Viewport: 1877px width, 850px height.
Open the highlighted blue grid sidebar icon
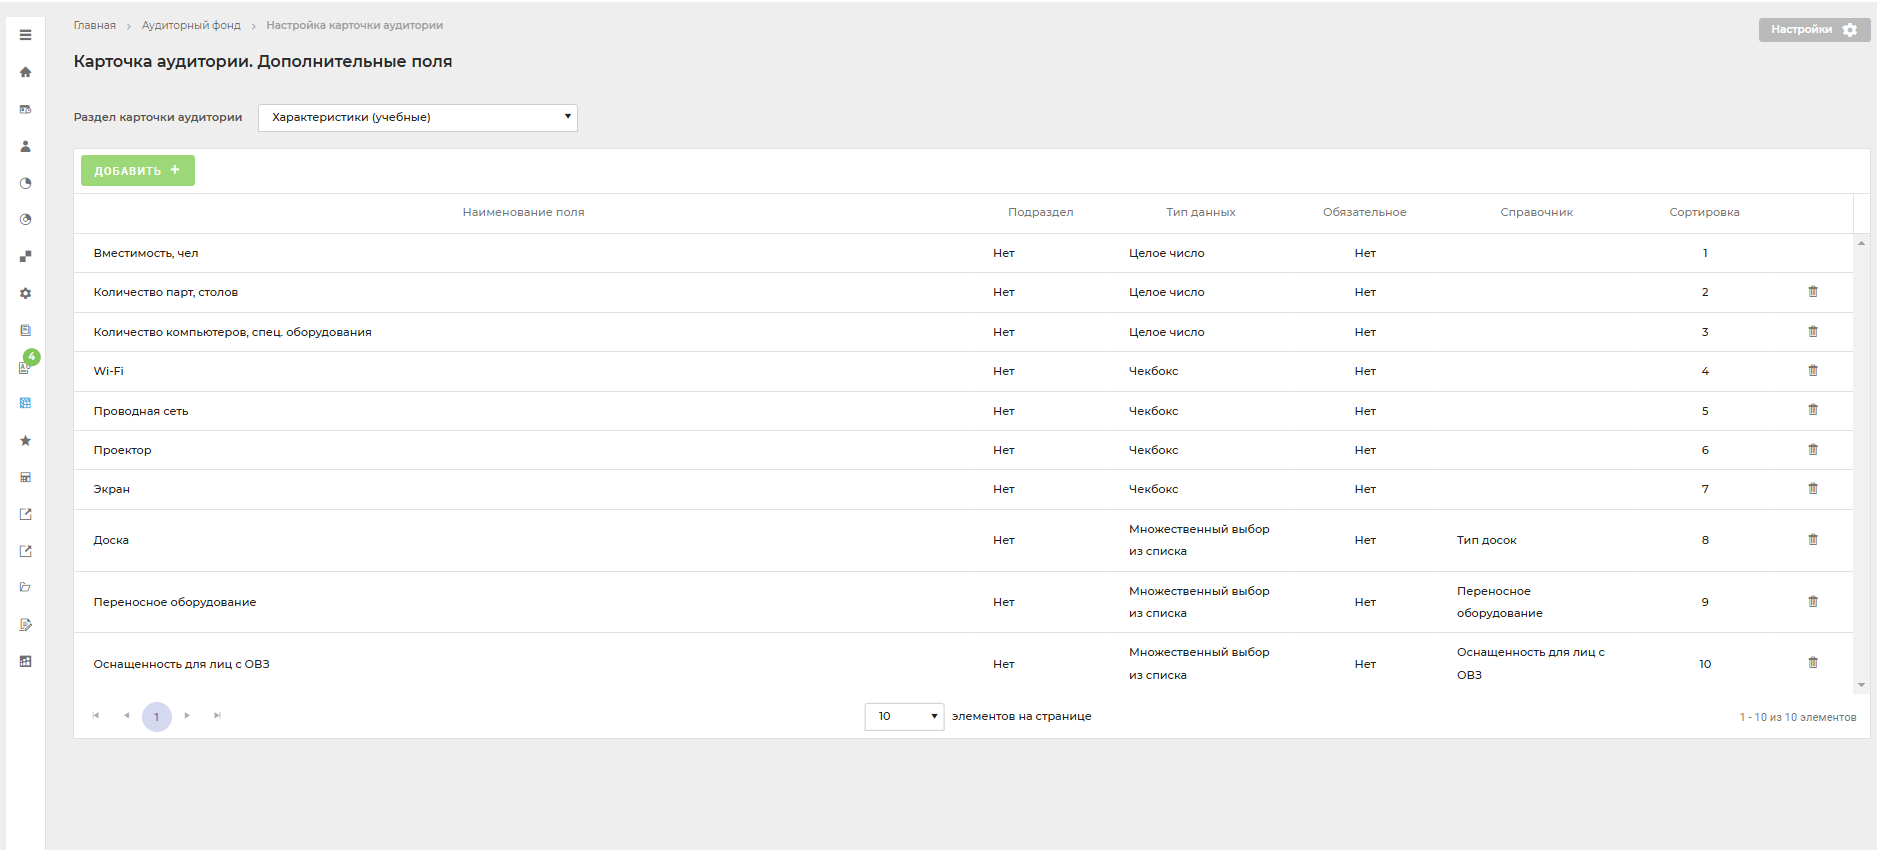25,403
